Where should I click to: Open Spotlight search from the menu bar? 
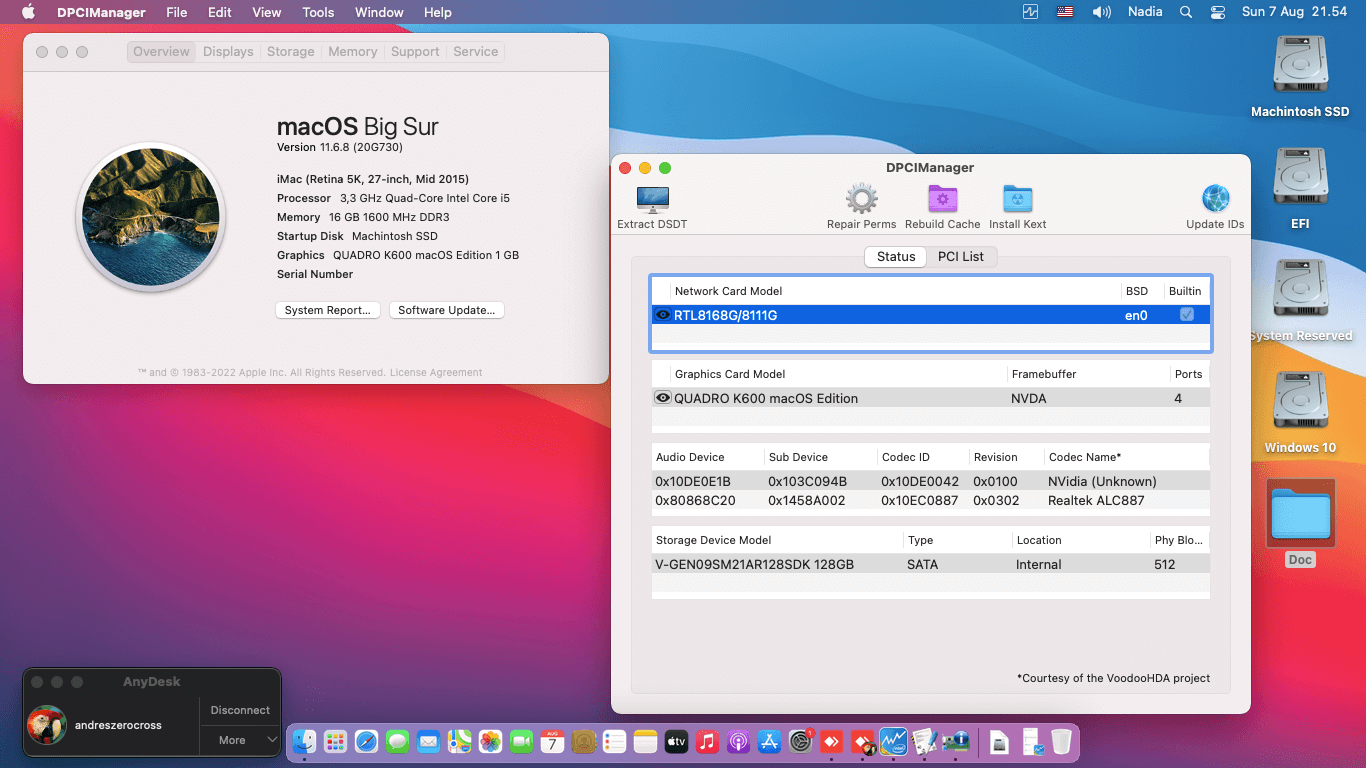(x=1184, y=12)
